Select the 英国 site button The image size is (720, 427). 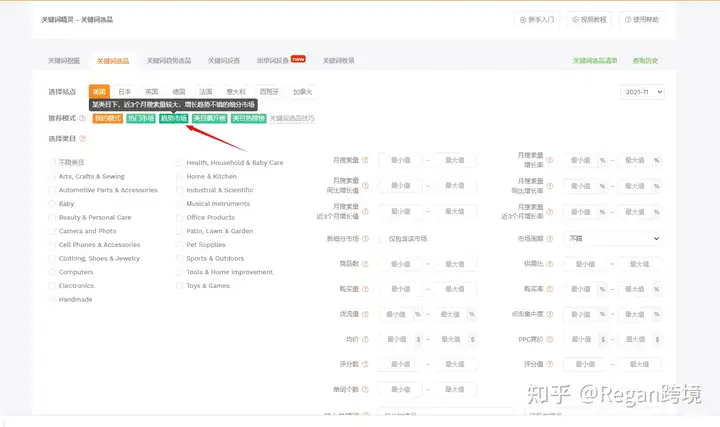point(152,92)
